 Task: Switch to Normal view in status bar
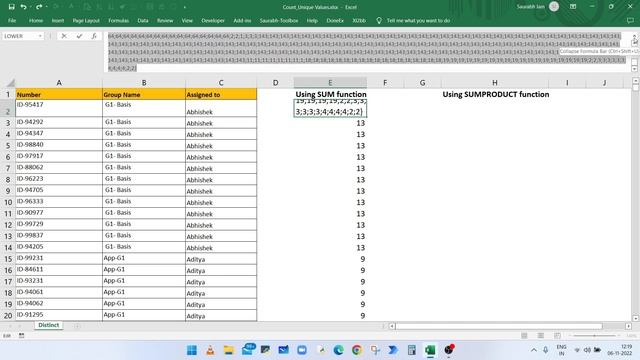coord(524,336)
